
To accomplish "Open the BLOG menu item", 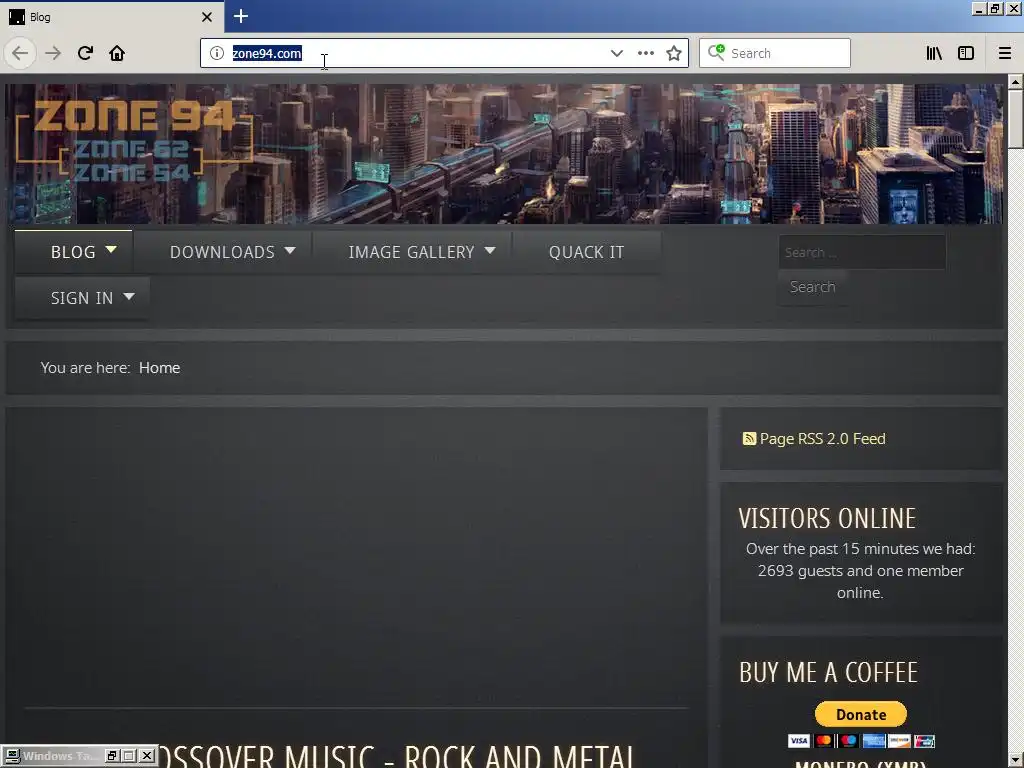I will 73,252.
